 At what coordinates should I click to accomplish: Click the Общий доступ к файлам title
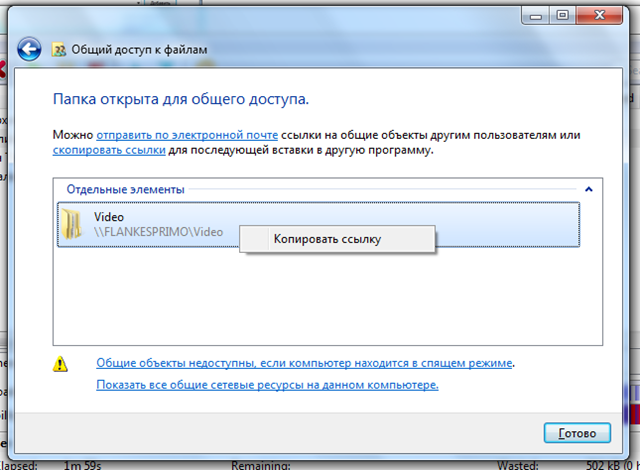[139, 50]
